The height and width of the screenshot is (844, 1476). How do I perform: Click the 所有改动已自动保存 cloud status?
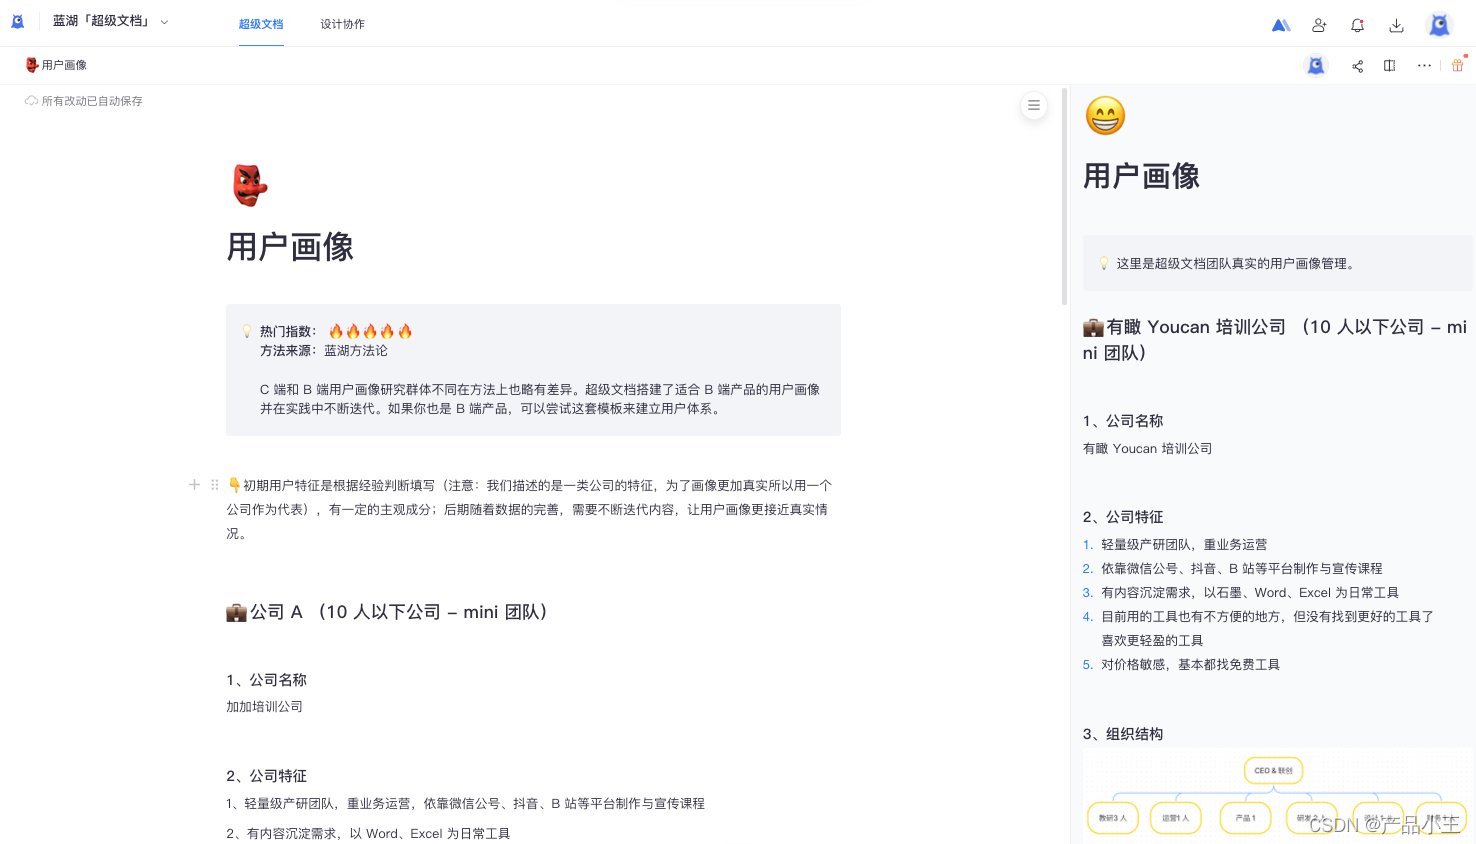coord(84,101)
